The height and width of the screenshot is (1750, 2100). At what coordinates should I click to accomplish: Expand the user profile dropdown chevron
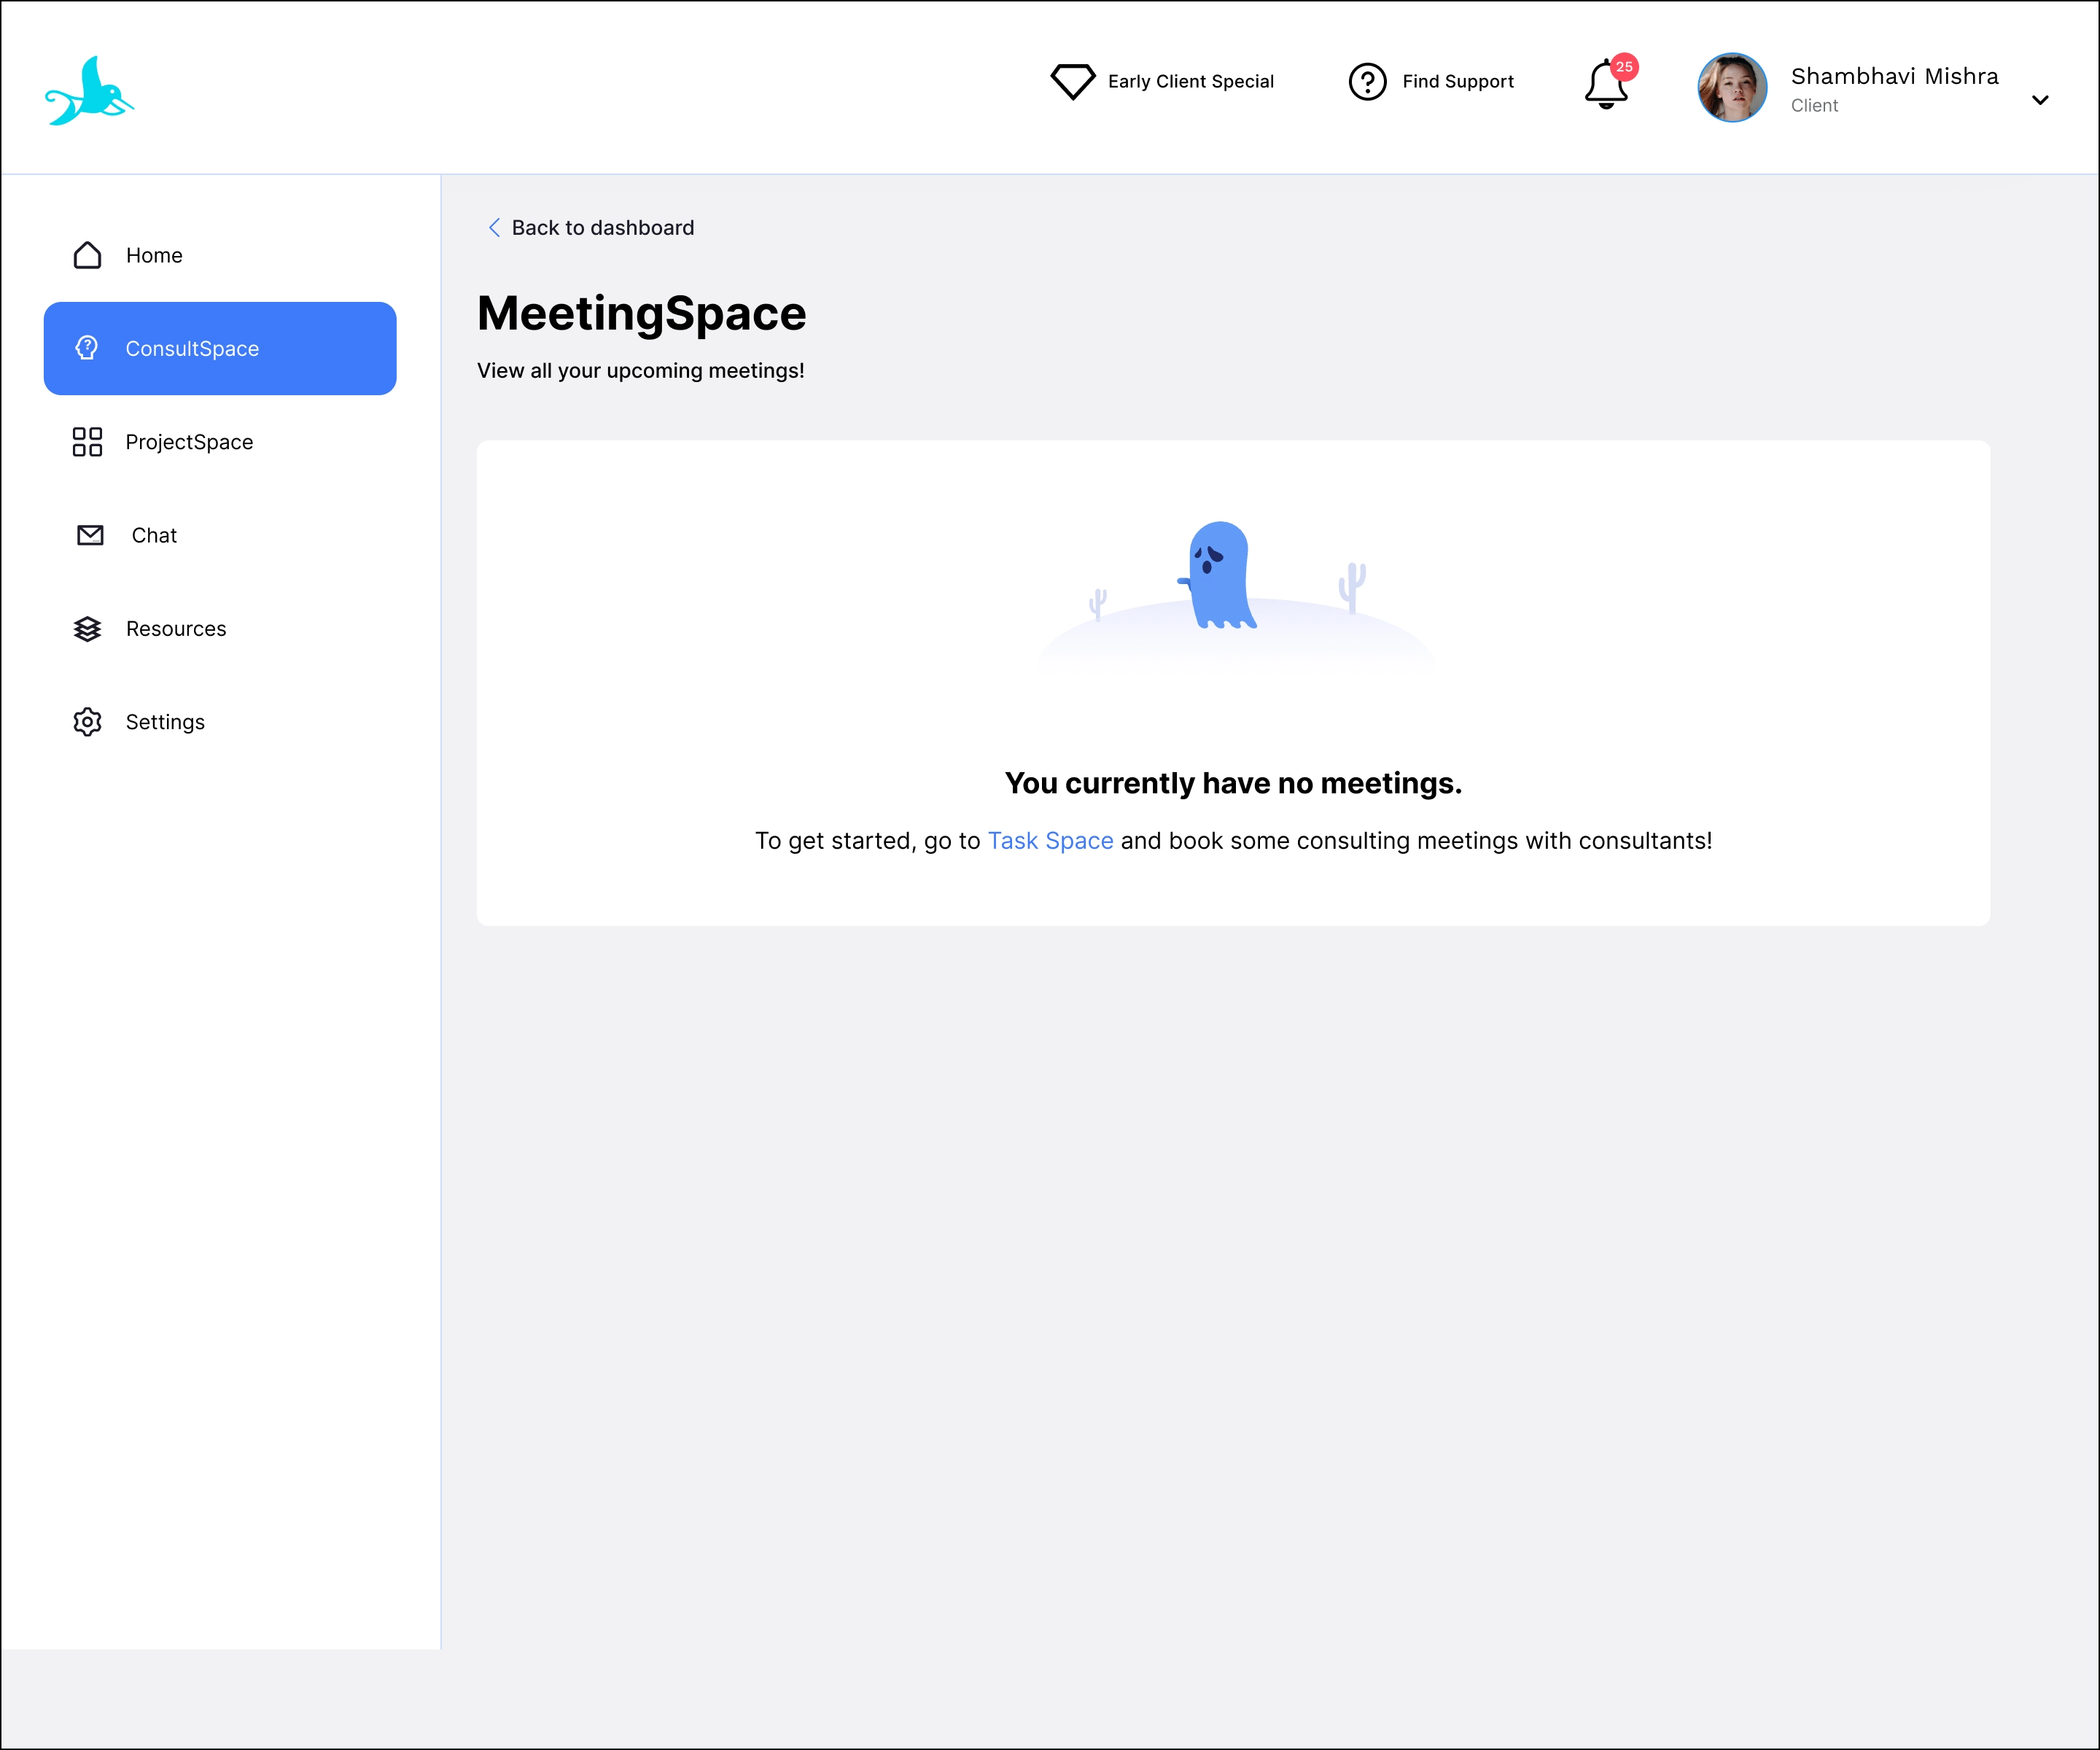click(x=2040, y=100)
